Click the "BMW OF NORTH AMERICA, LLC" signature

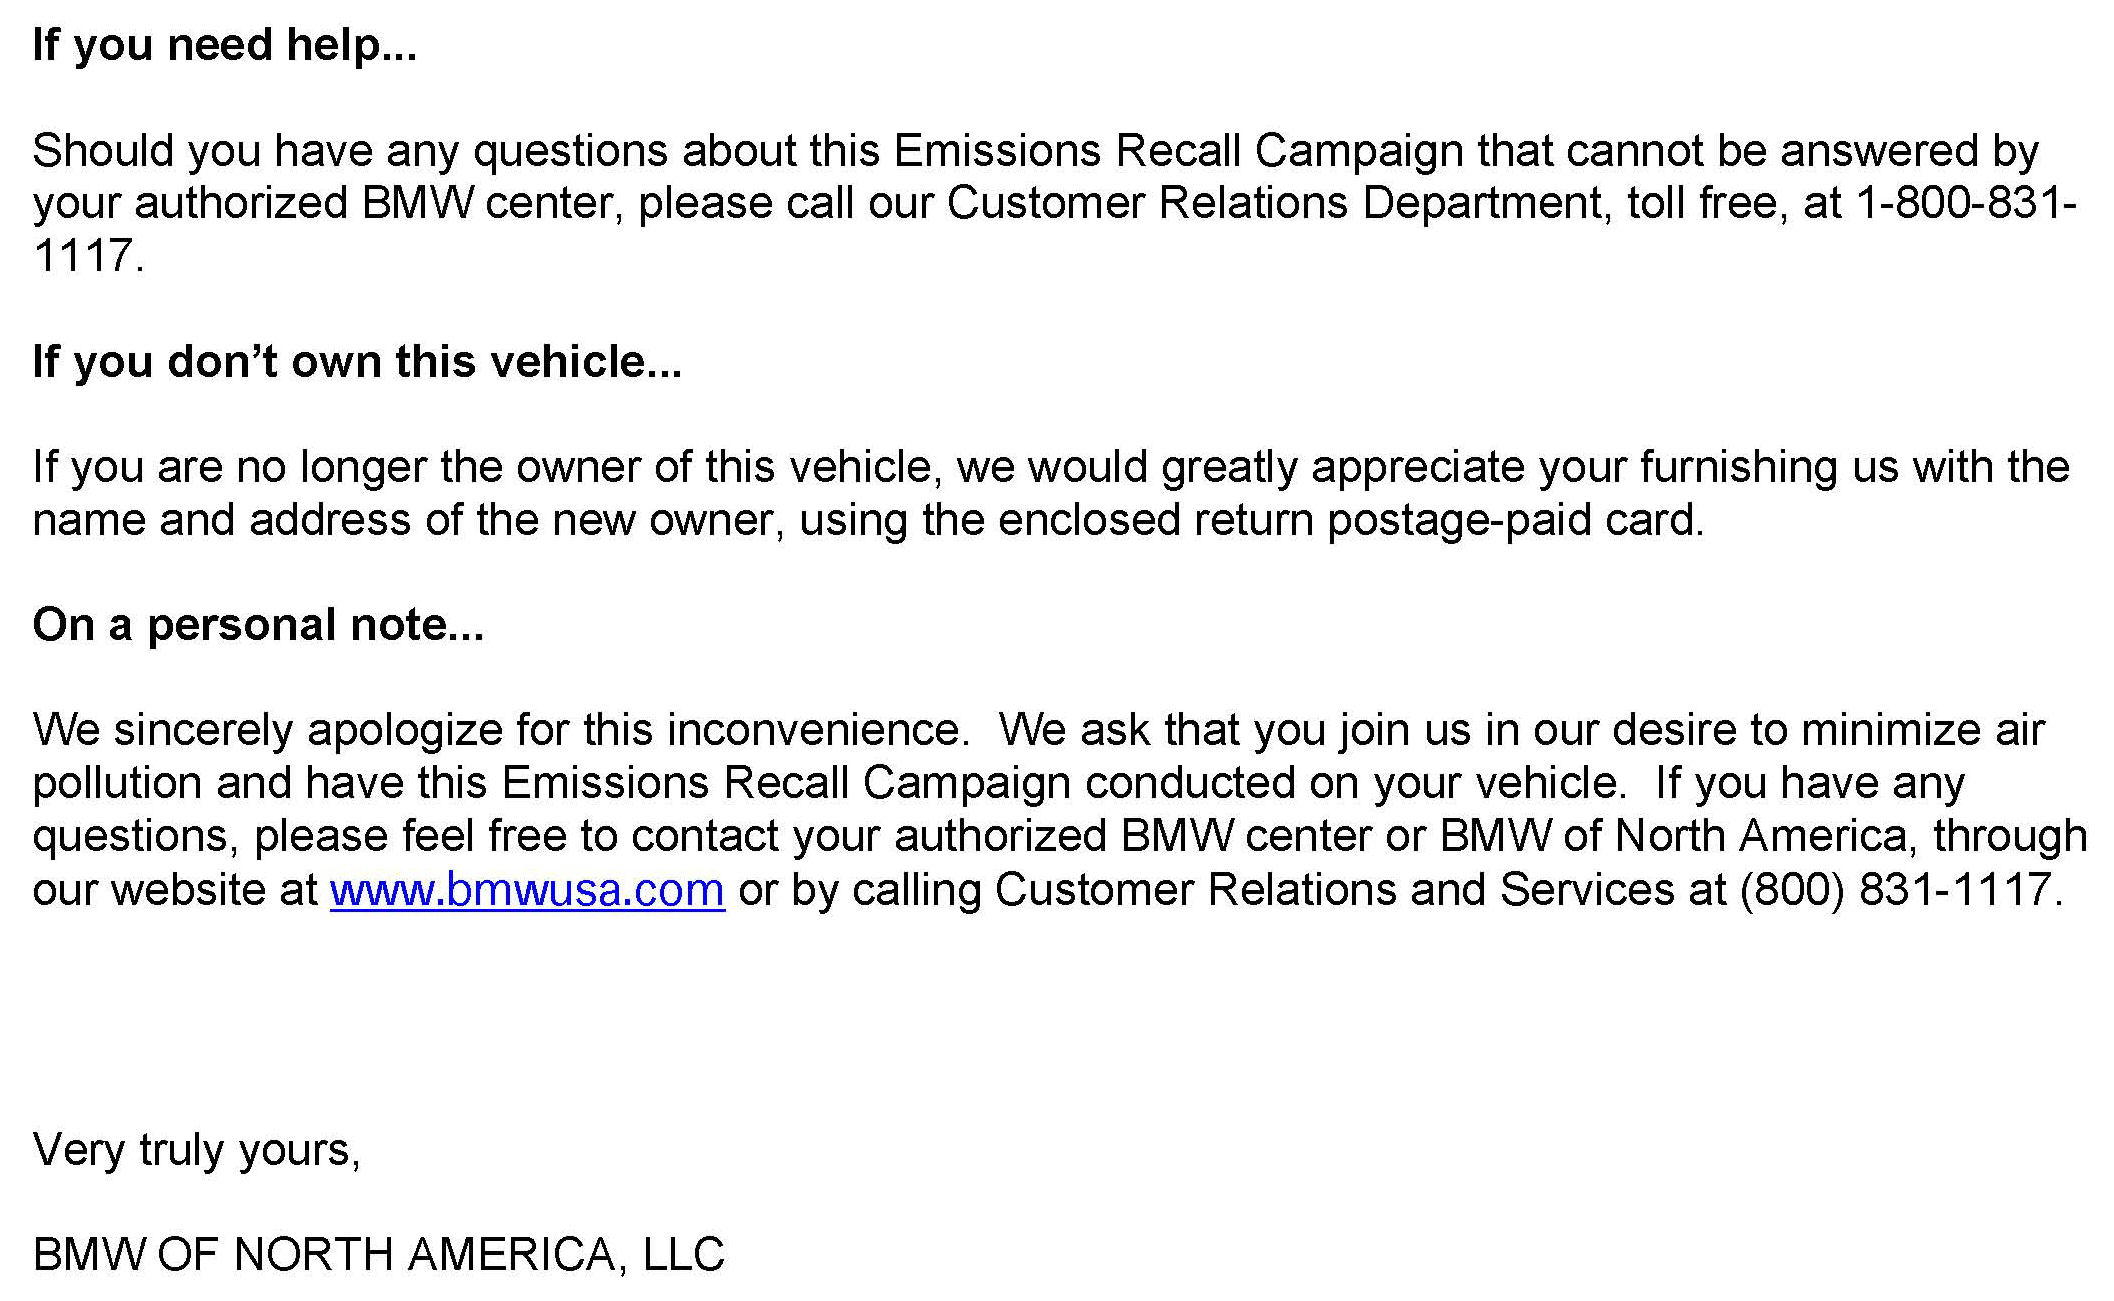[x=378, y=1254]
